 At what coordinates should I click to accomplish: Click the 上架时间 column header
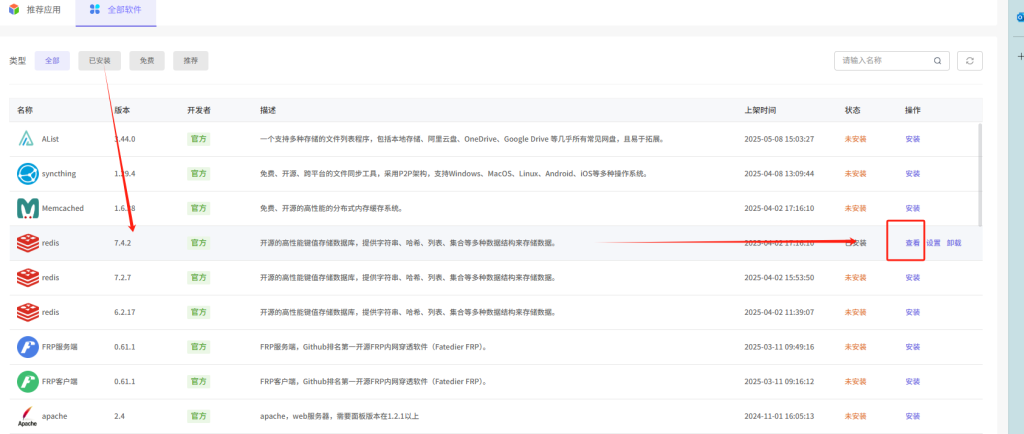coord(760,110)
